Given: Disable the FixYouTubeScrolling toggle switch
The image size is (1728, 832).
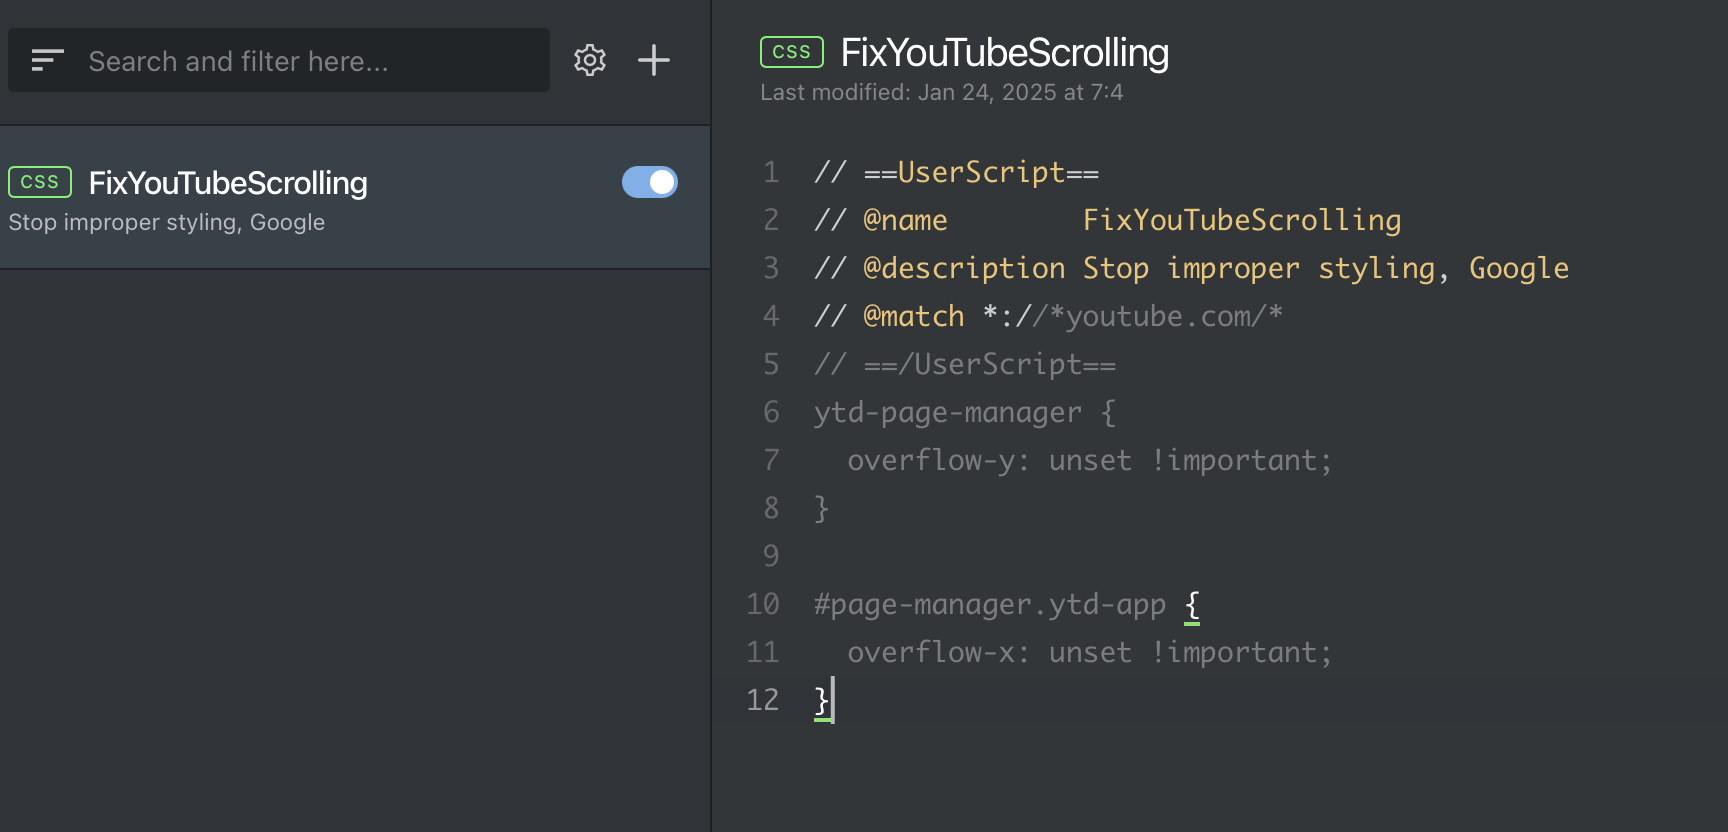Looking at the screenshot, I should (x=650, y=182).
